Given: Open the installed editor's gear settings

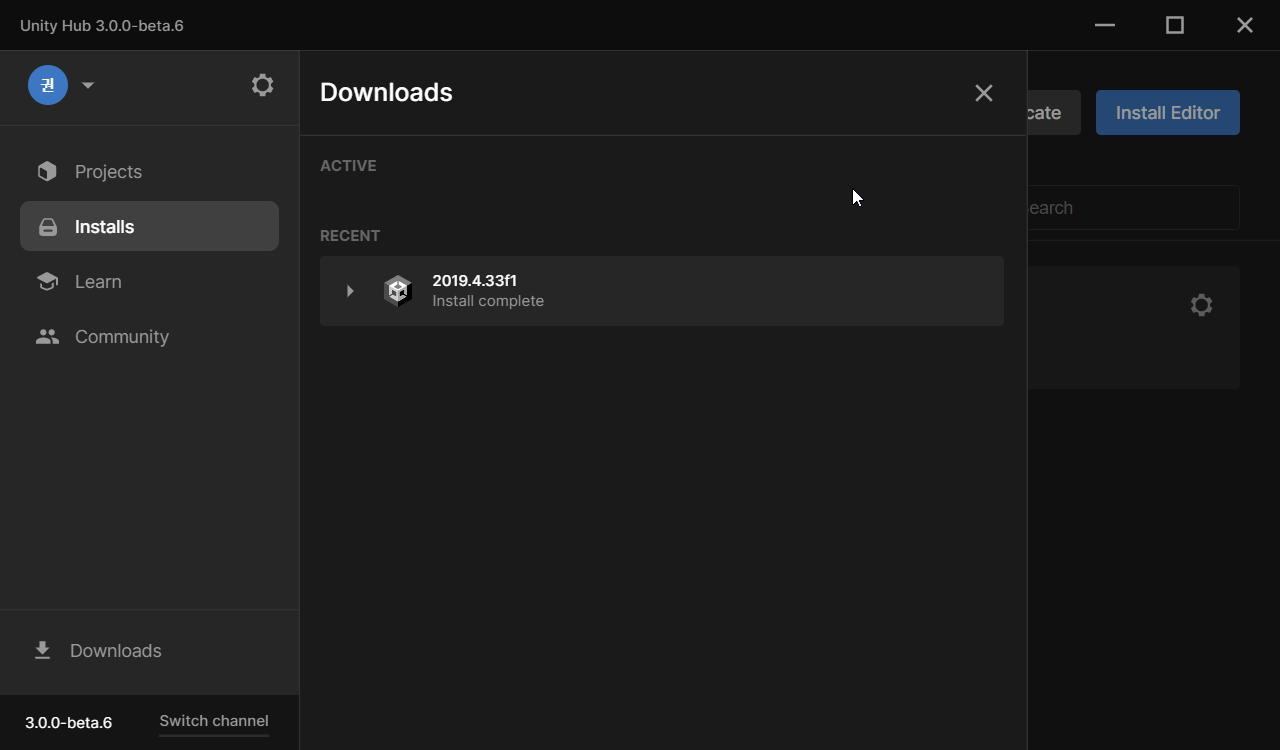Looking at the screenshot, I should [1201, 305].
